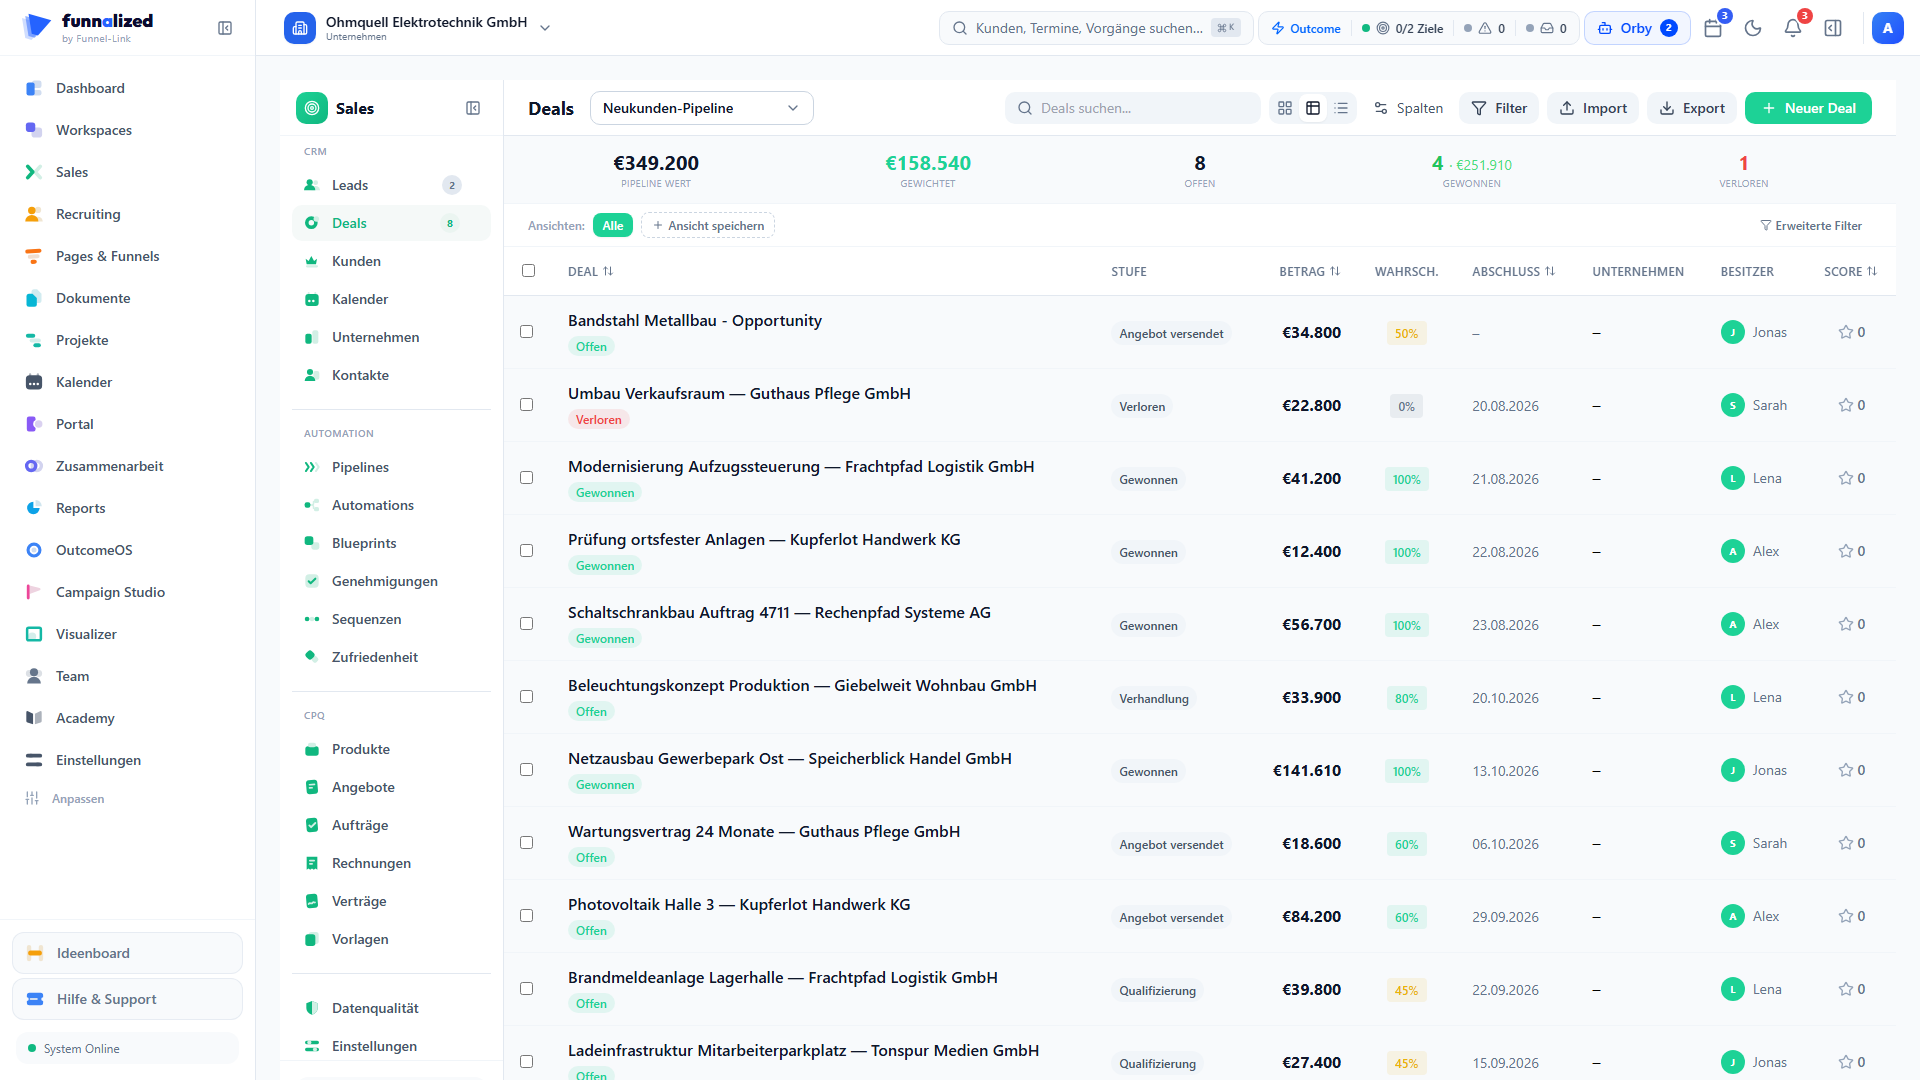This screenshot has width=1920, height=1080.
Task: Star the Umbau Verkaufsraum deal
Action: [1846, 405]
